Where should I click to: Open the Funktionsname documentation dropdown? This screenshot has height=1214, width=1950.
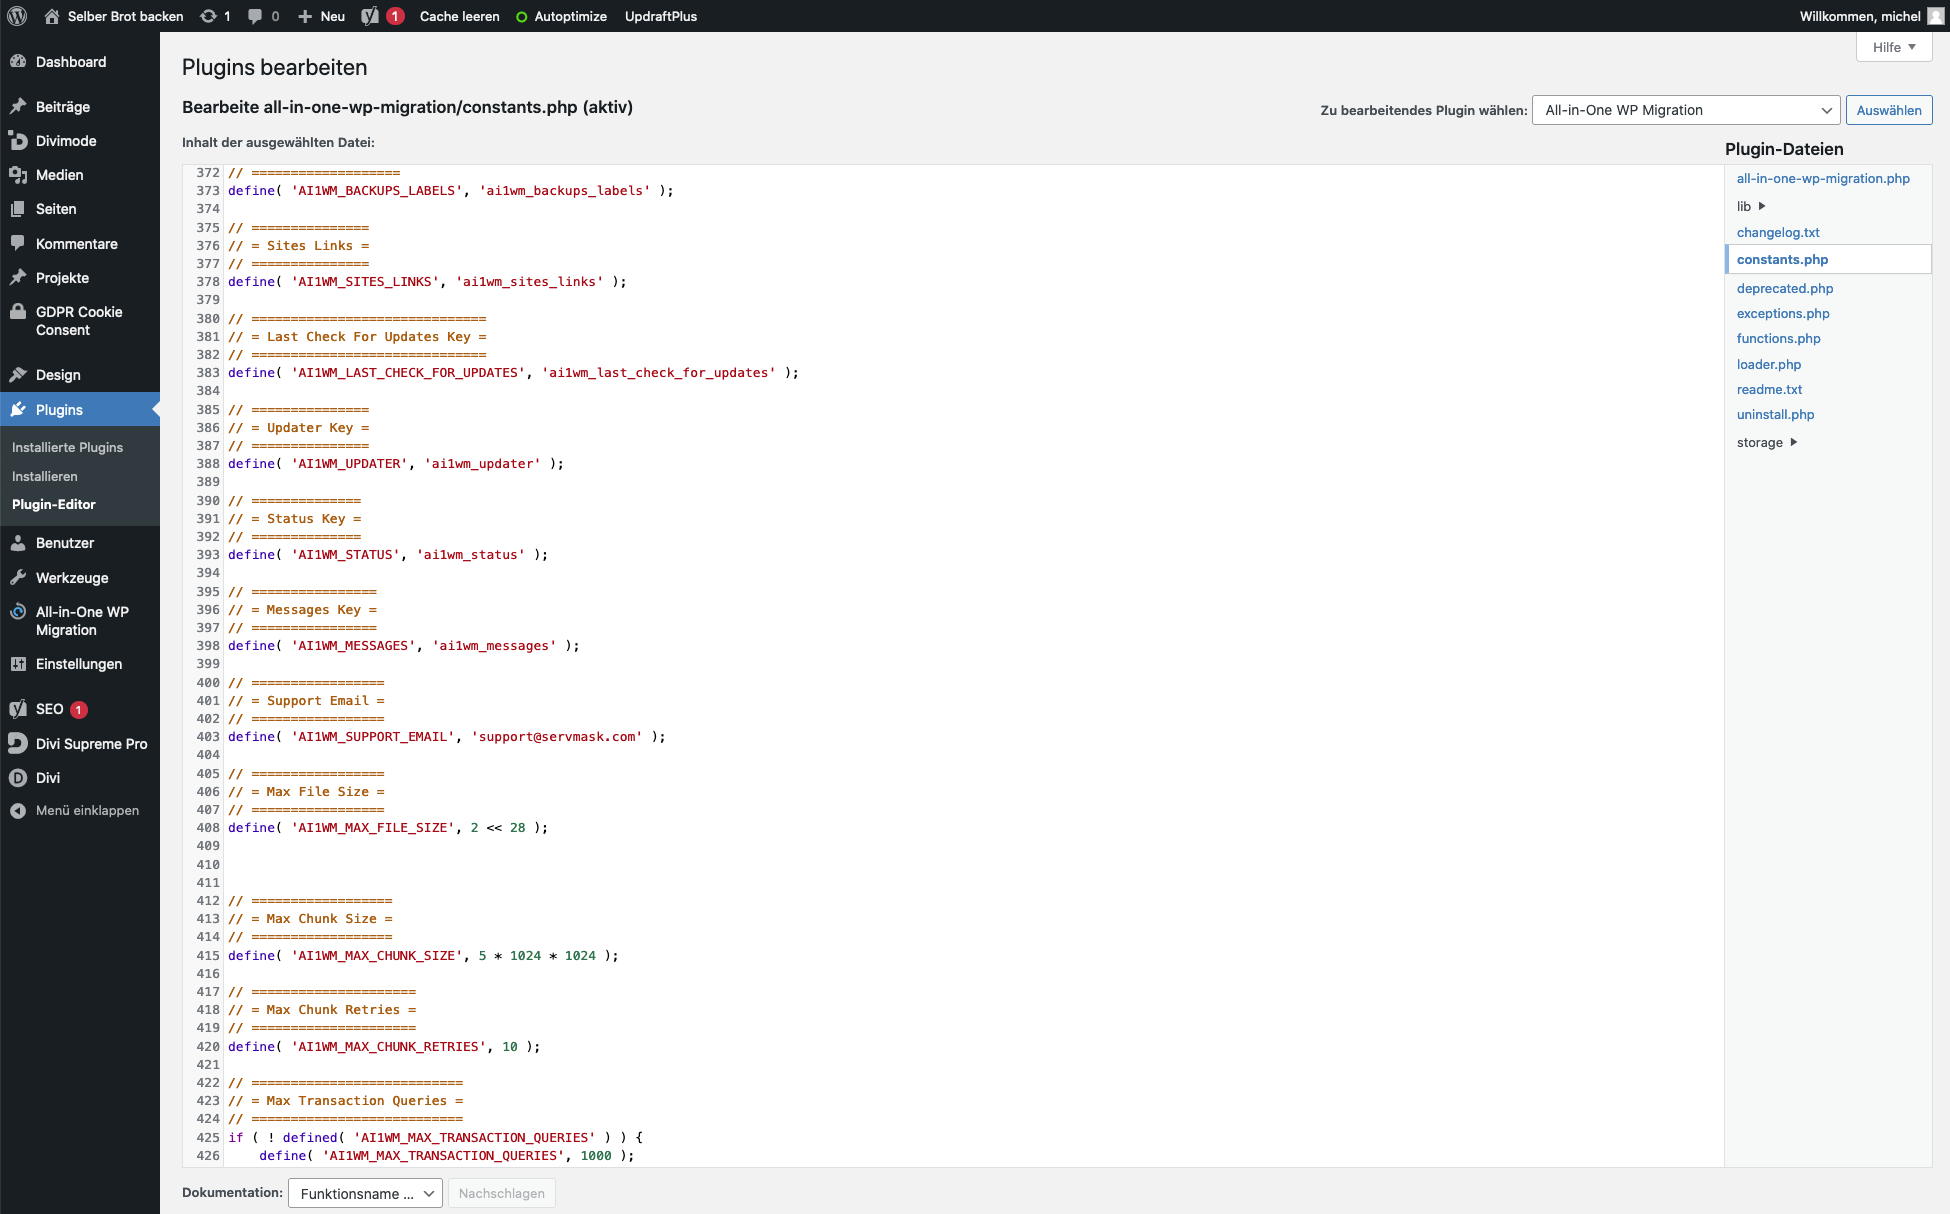pyautogui.click(x=365, y=1193)
